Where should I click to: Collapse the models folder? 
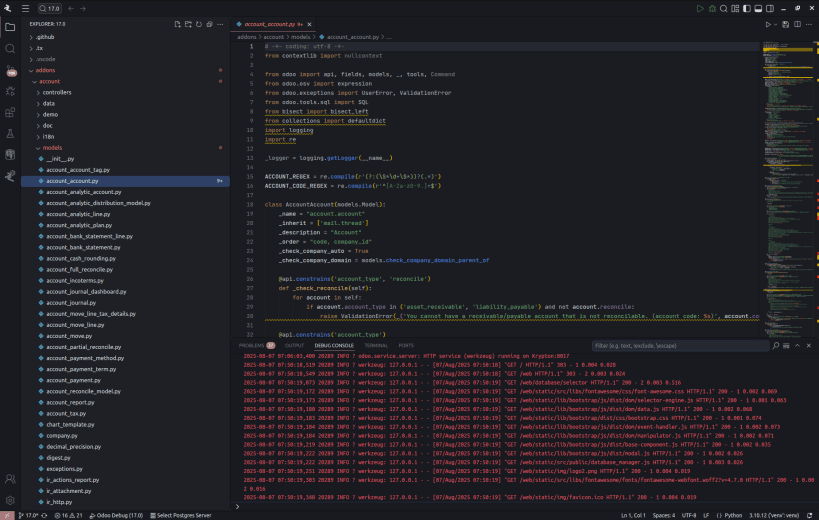click(x=125, y=148)
